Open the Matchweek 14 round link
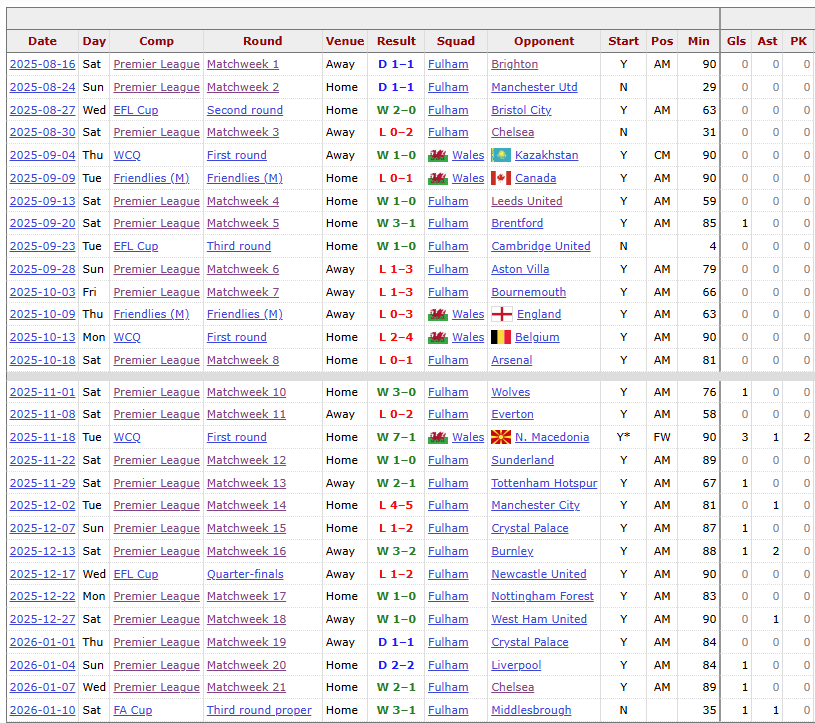The width and height of the screenshot is (815, 723). (246, 505)
